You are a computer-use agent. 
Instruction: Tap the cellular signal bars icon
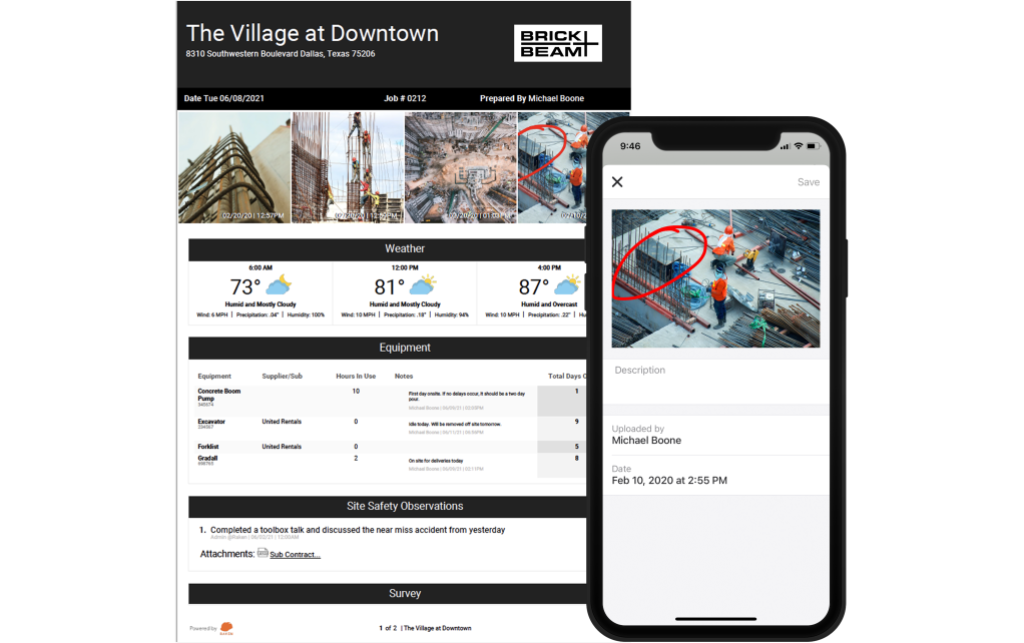[782, 147]
